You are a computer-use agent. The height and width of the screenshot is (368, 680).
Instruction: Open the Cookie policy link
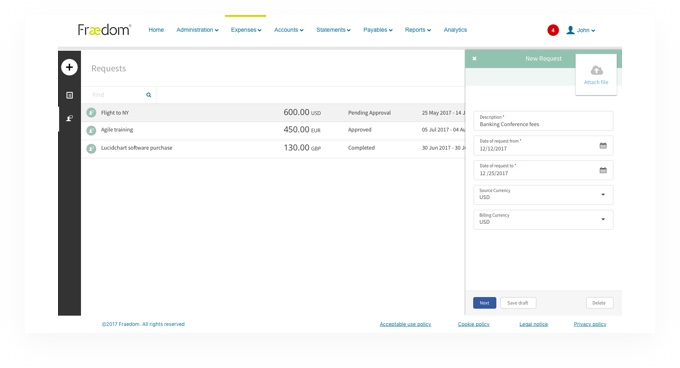pos(474,324)
